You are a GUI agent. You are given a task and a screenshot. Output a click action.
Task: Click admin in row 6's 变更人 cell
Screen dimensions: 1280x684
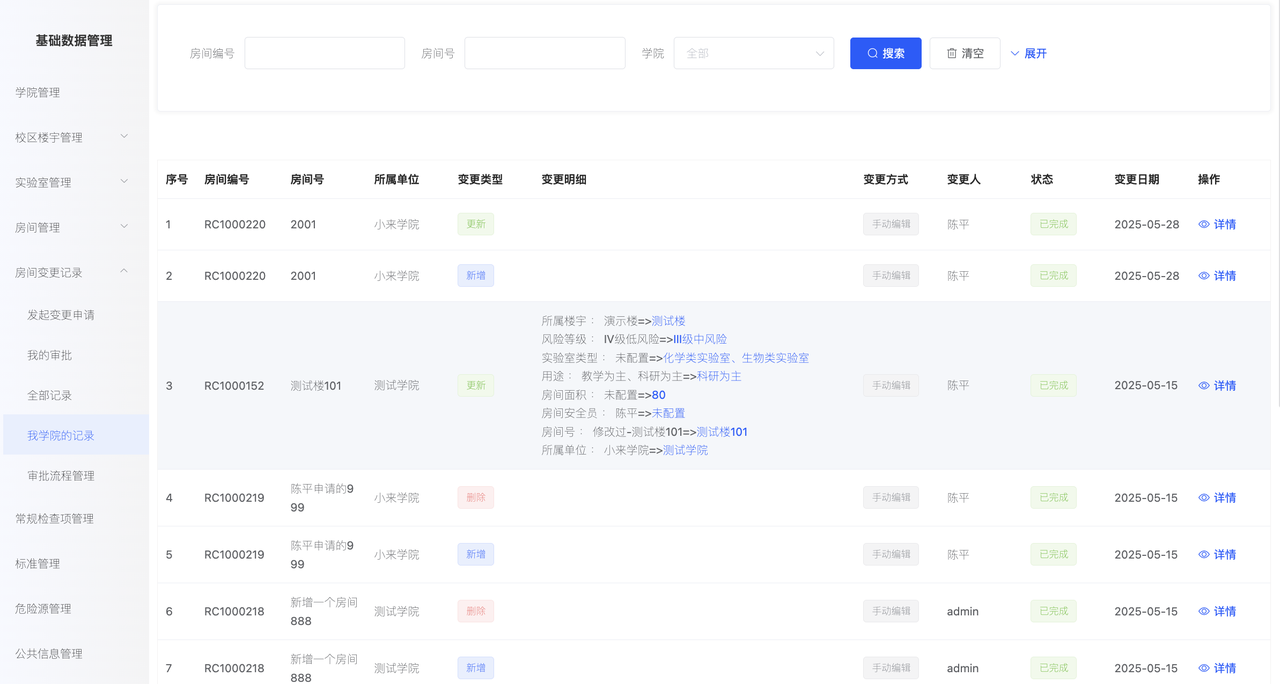(963, 612)
